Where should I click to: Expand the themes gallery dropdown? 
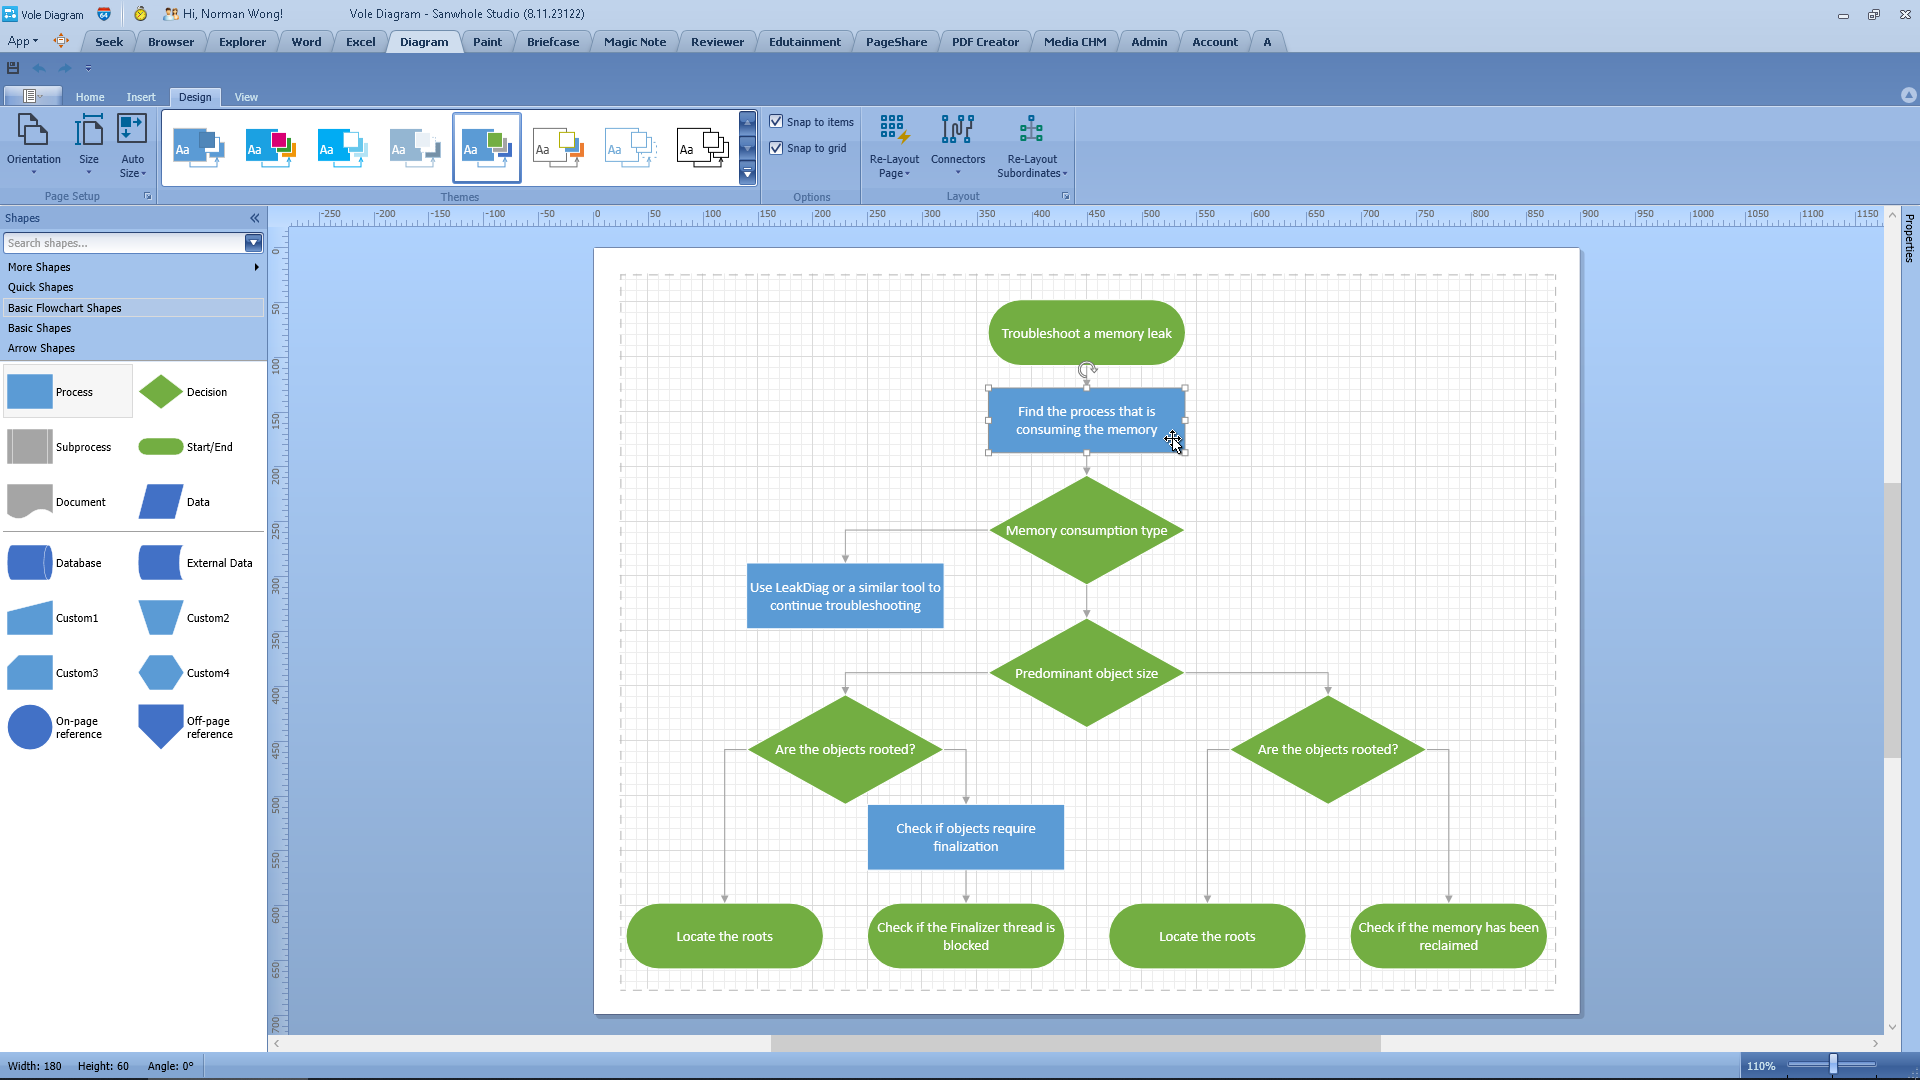[x=747, y=174]
